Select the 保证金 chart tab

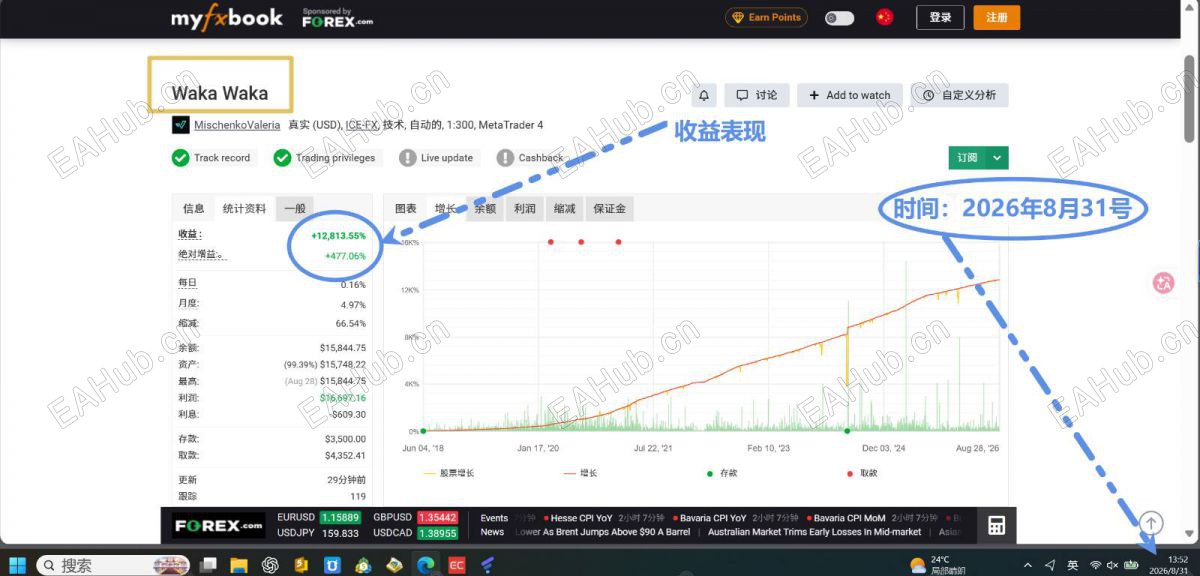(609, 208)
